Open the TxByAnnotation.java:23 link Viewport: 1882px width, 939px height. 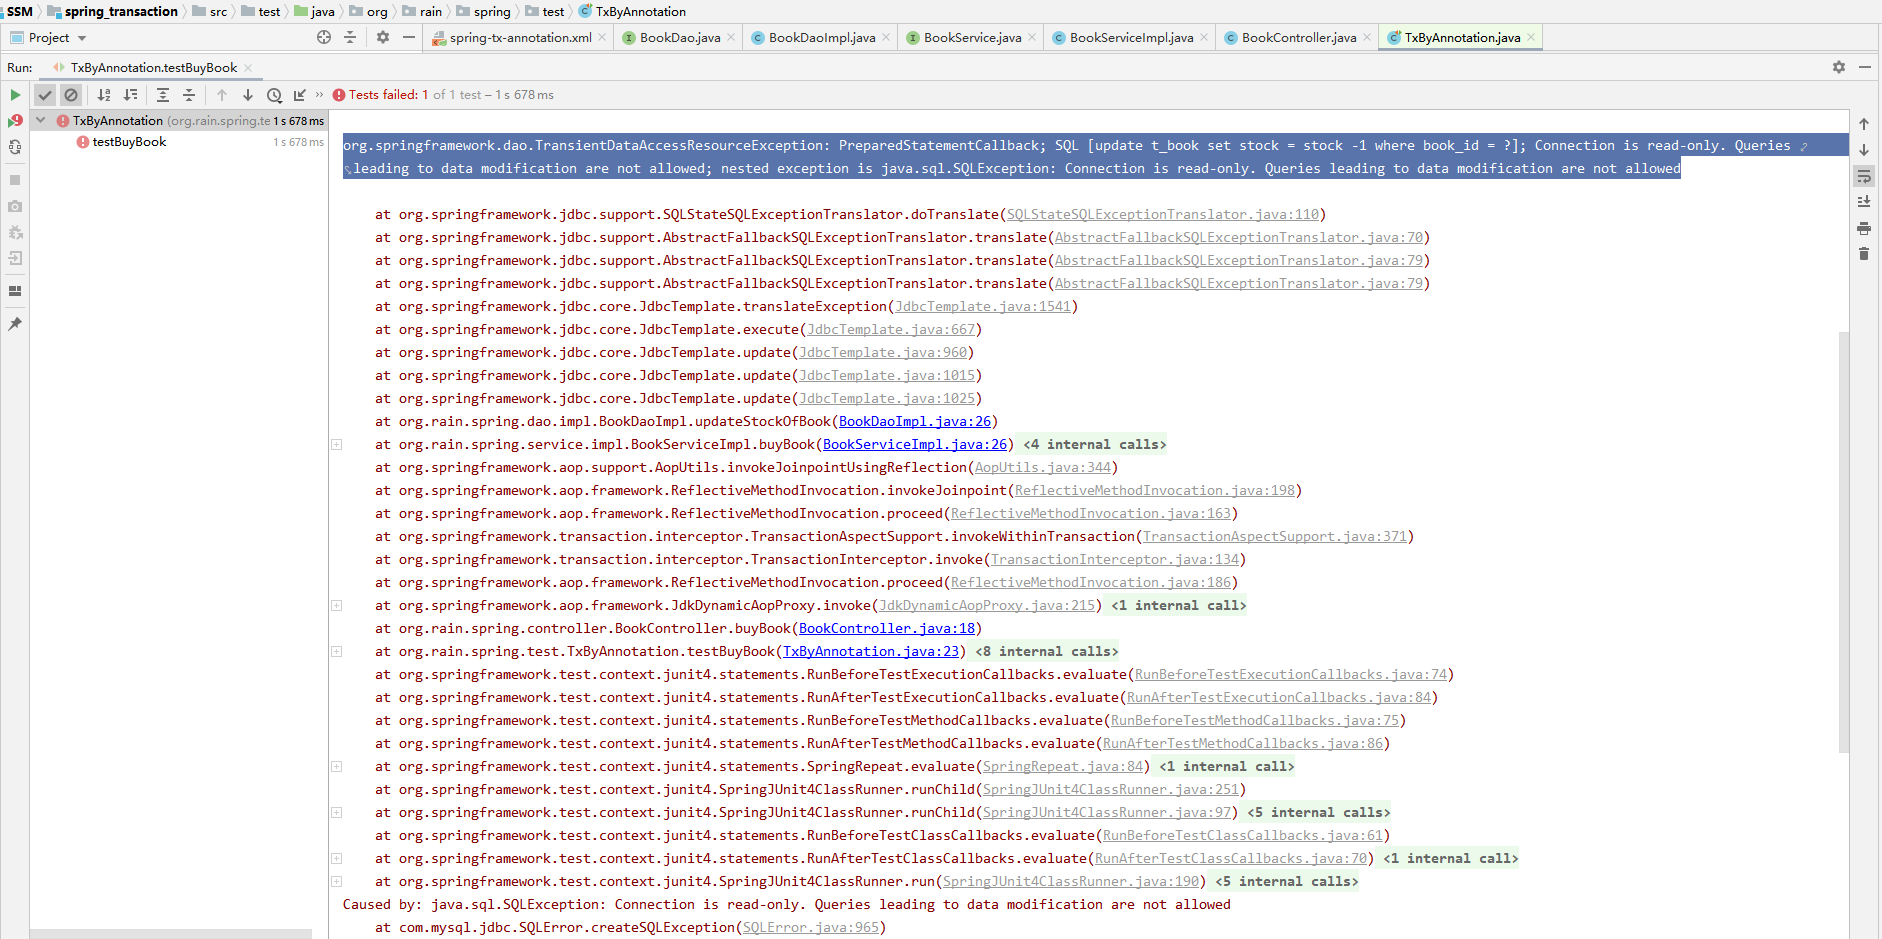click(x=871, y=652)
